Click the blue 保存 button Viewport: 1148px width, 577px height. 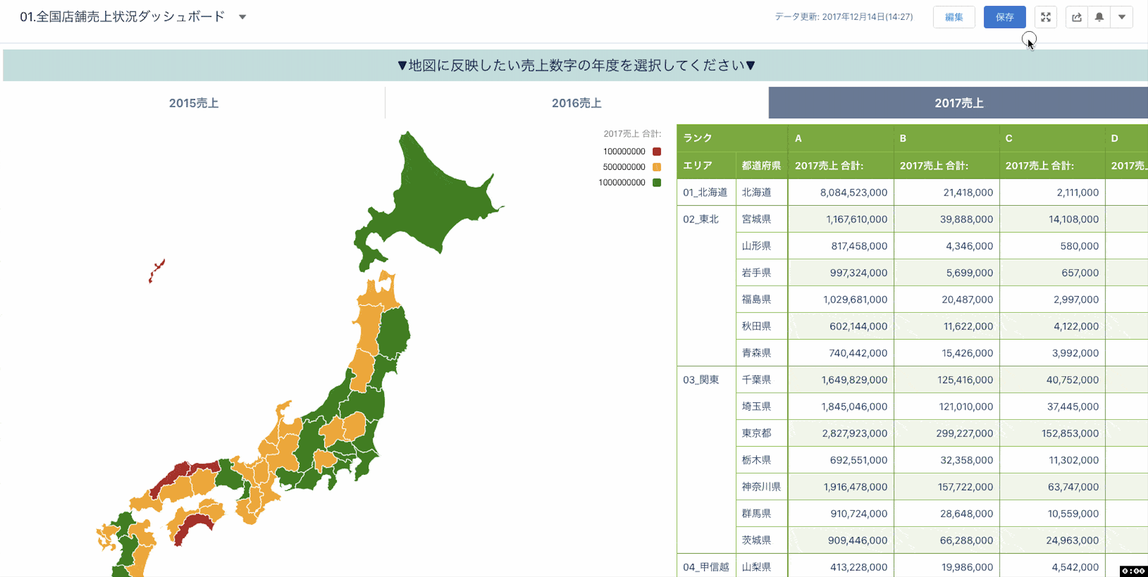1004,18
